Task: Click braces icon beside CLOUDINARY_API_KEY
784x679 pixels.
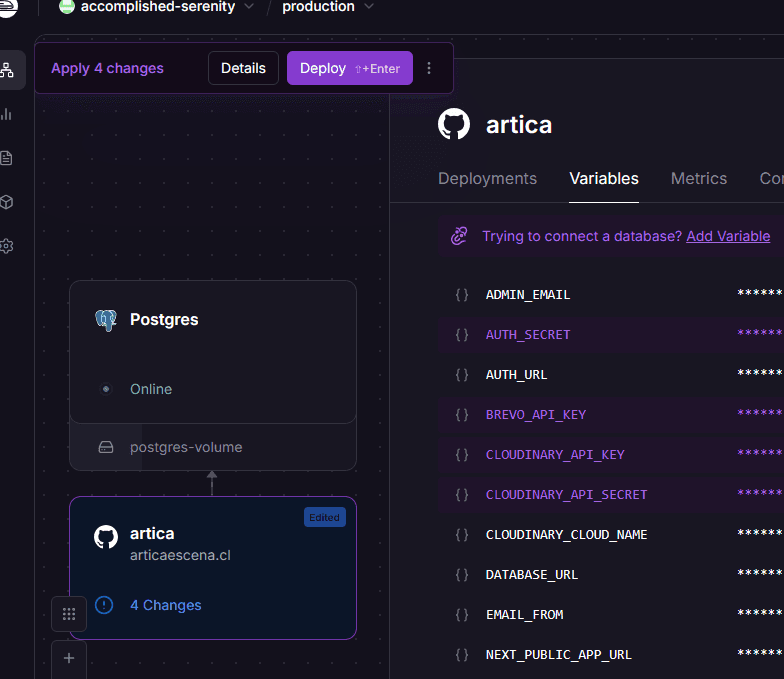Action: click(x=462, y=454)
